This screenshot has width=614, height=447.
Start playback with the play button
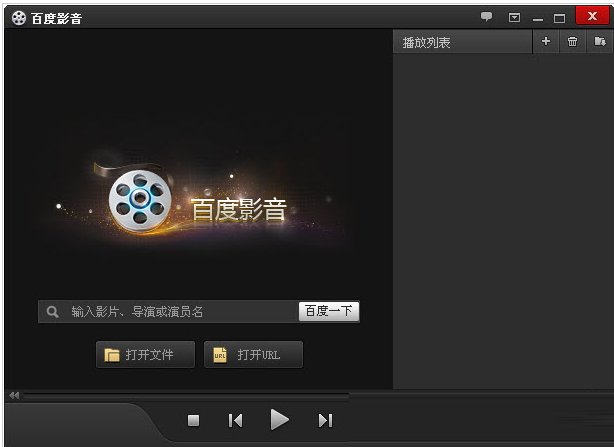click(x=280, y=420)
